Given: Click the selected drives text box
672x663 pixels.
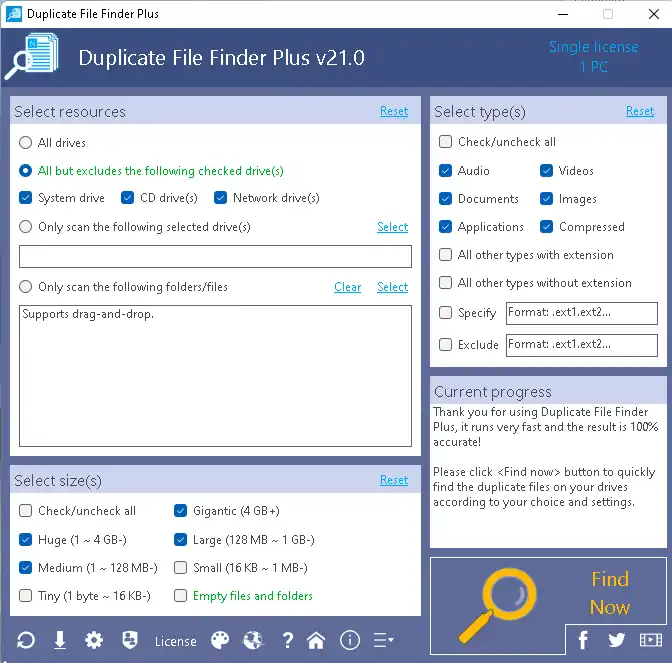Looking at the screenshot, I should (215, 257).
